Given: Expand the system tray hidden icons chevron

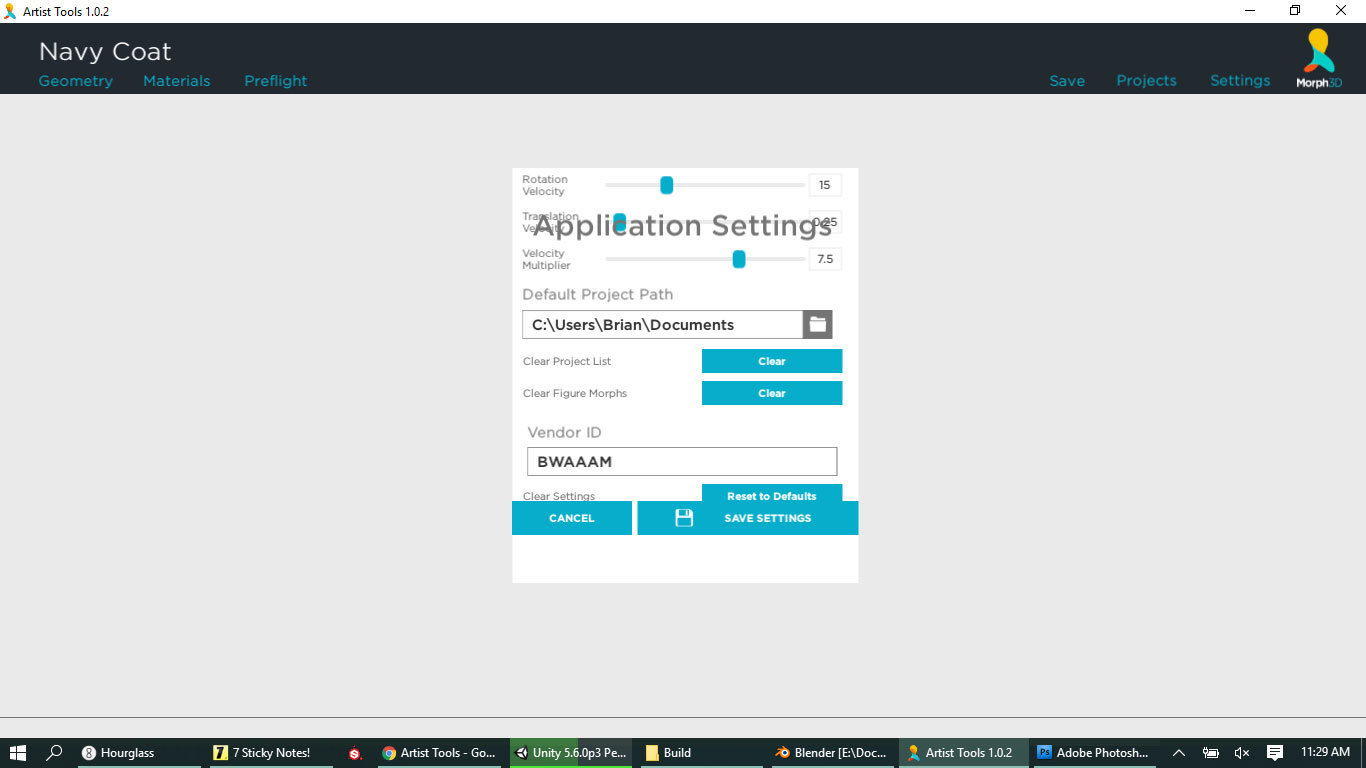Looking at the screenshot, I should coord(1179,753).
